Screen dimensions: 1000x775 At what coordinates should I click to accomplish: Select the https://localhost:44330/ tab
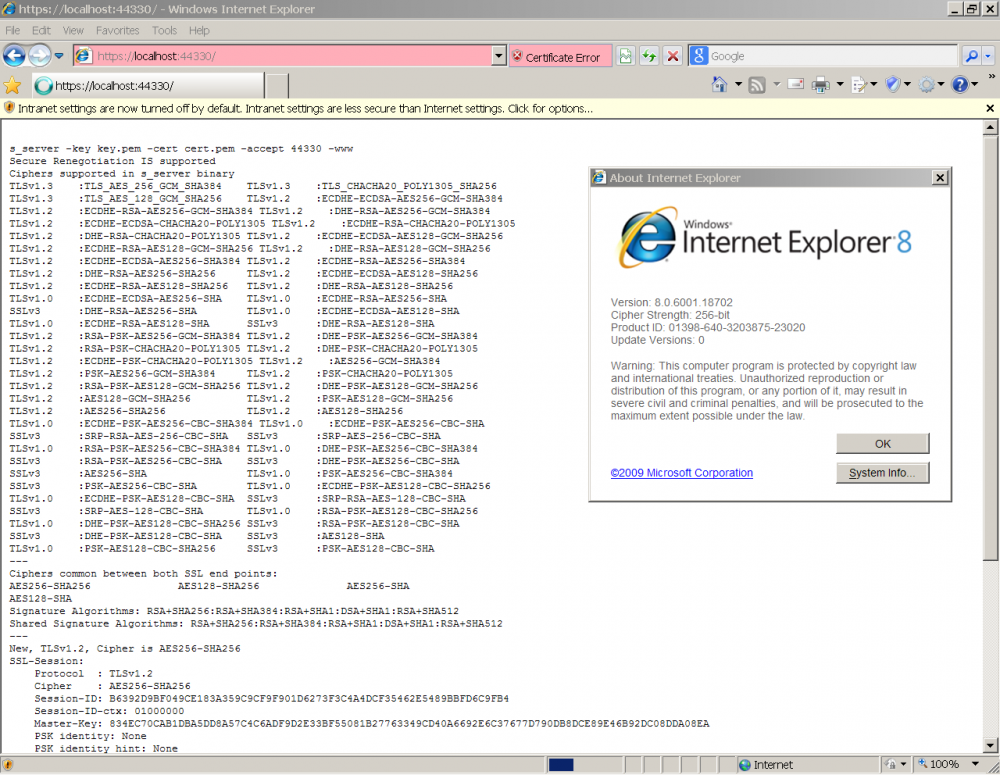tap(148, 86)
